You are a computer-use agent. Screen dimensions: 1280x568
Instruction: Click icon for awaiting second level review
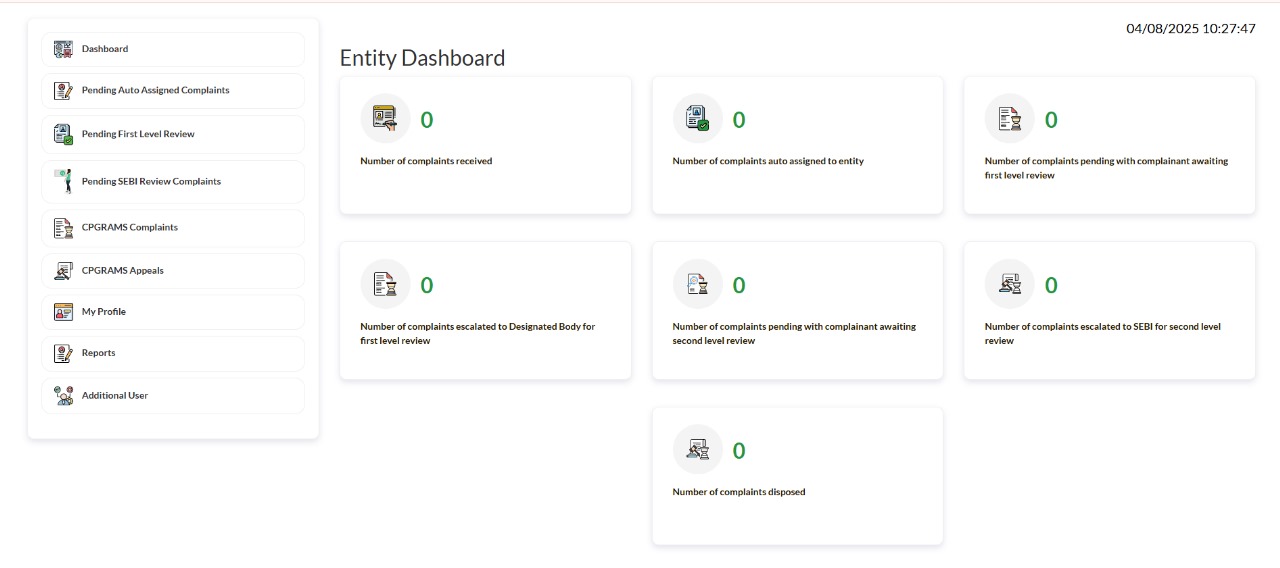point(697,284)
